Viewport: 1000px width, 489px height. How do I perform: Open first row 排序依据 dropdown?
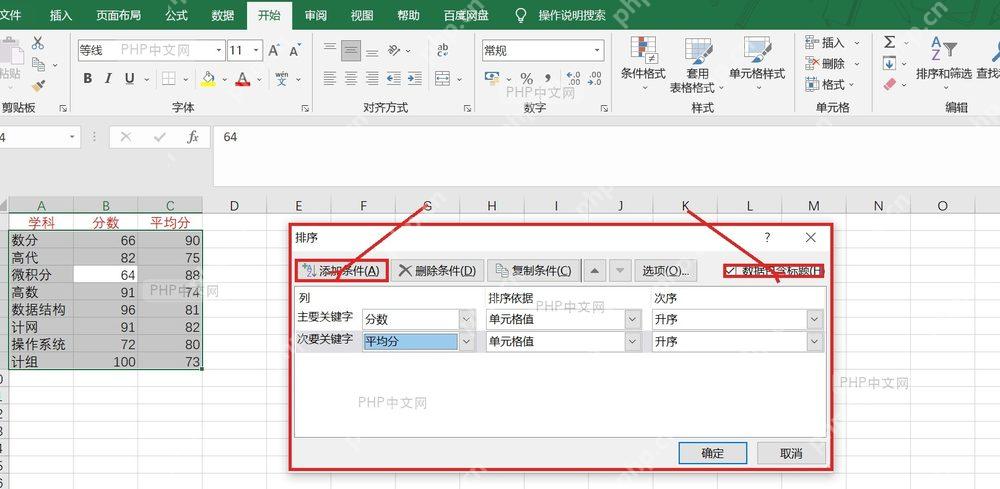tap(633, 319)
